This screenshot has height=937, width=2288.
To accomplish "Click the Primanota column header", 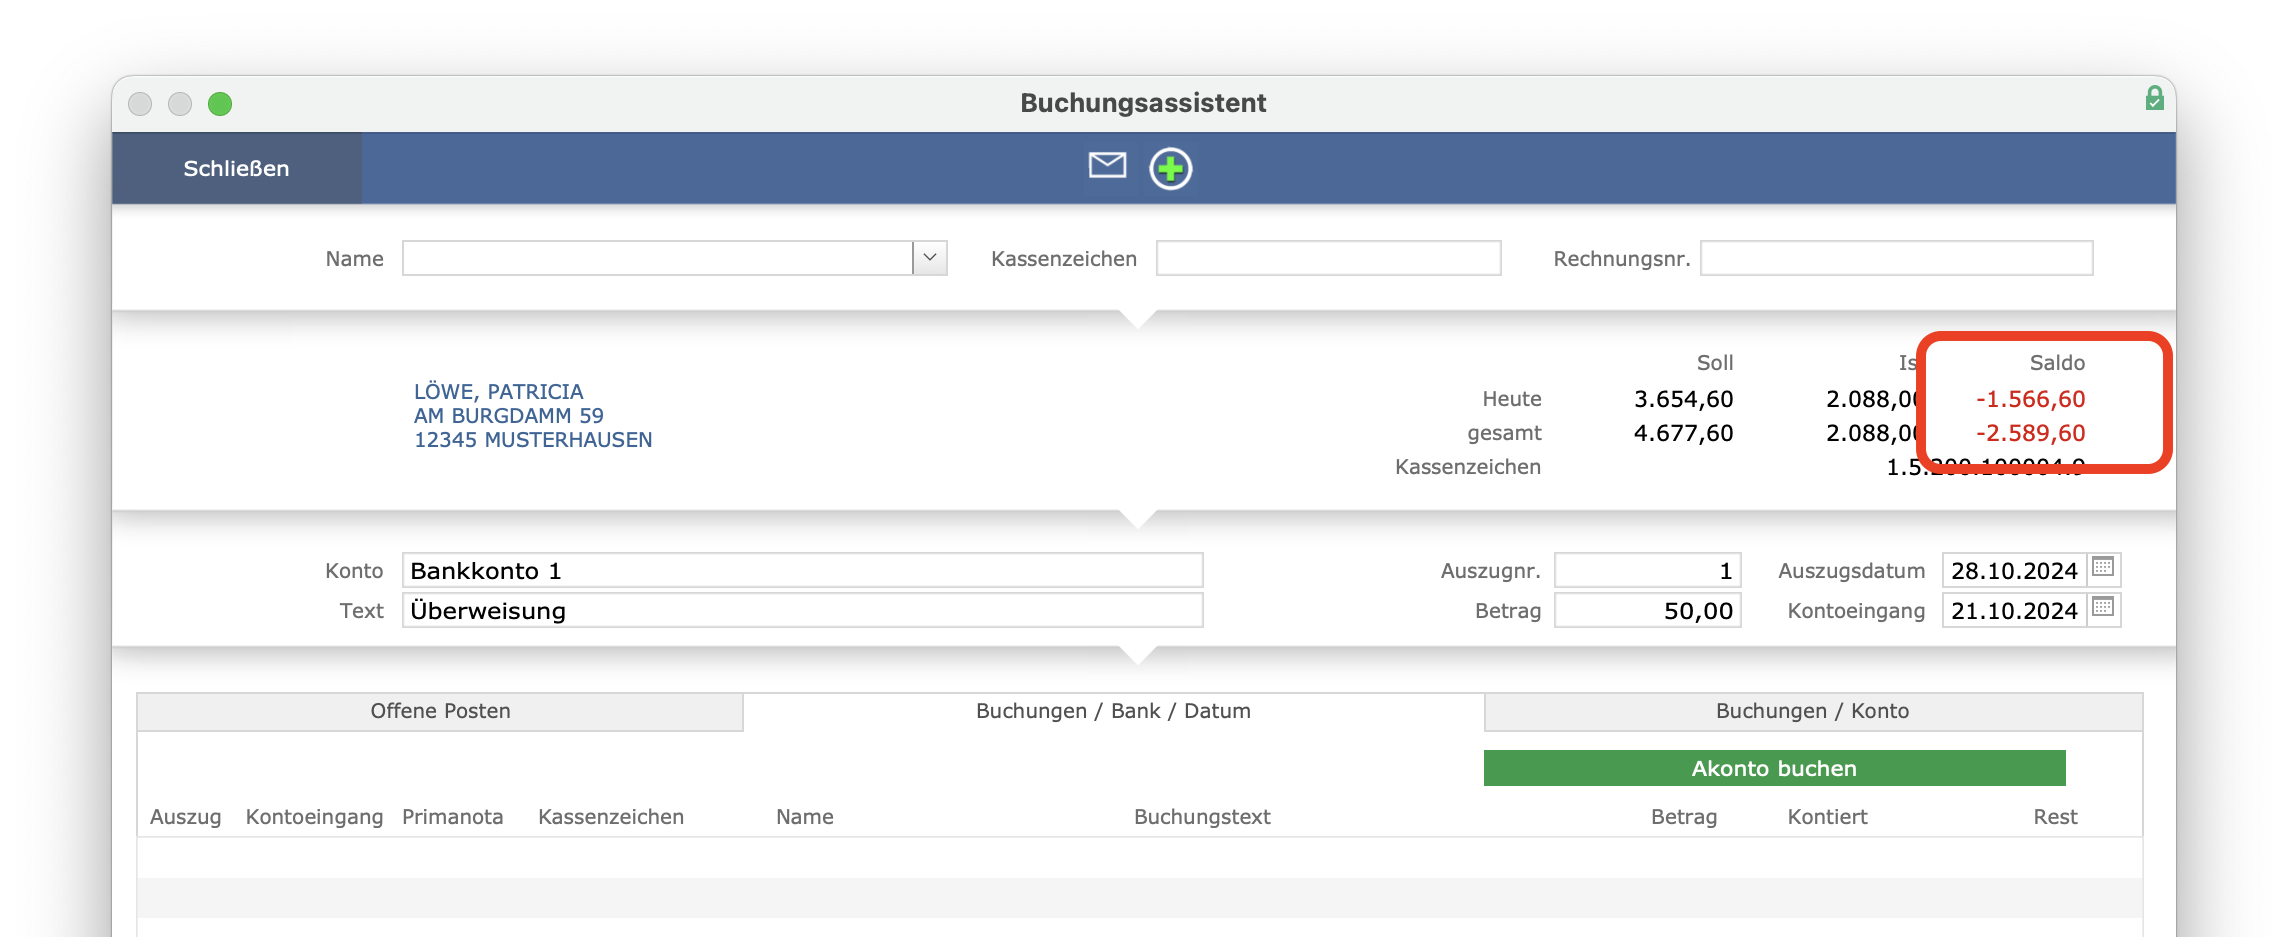I will coord(452,817).
